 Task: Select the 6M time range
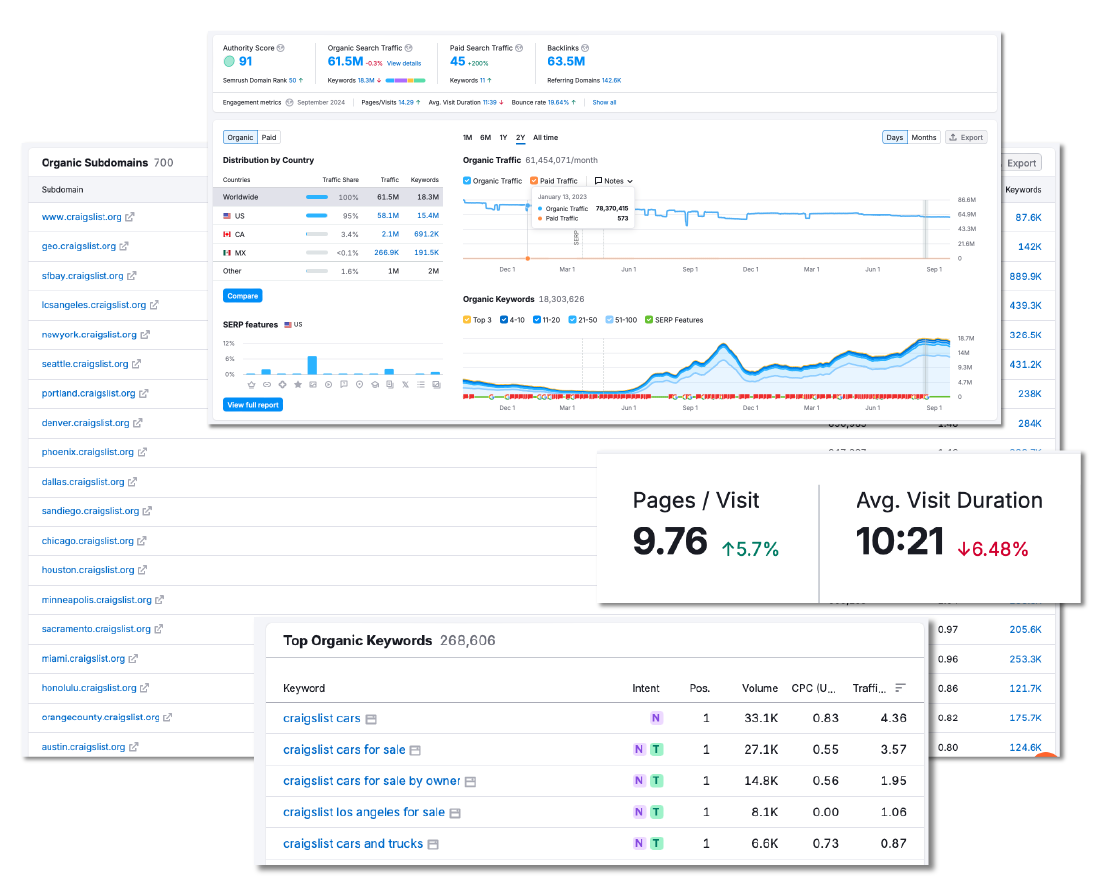tap(485, 137)
